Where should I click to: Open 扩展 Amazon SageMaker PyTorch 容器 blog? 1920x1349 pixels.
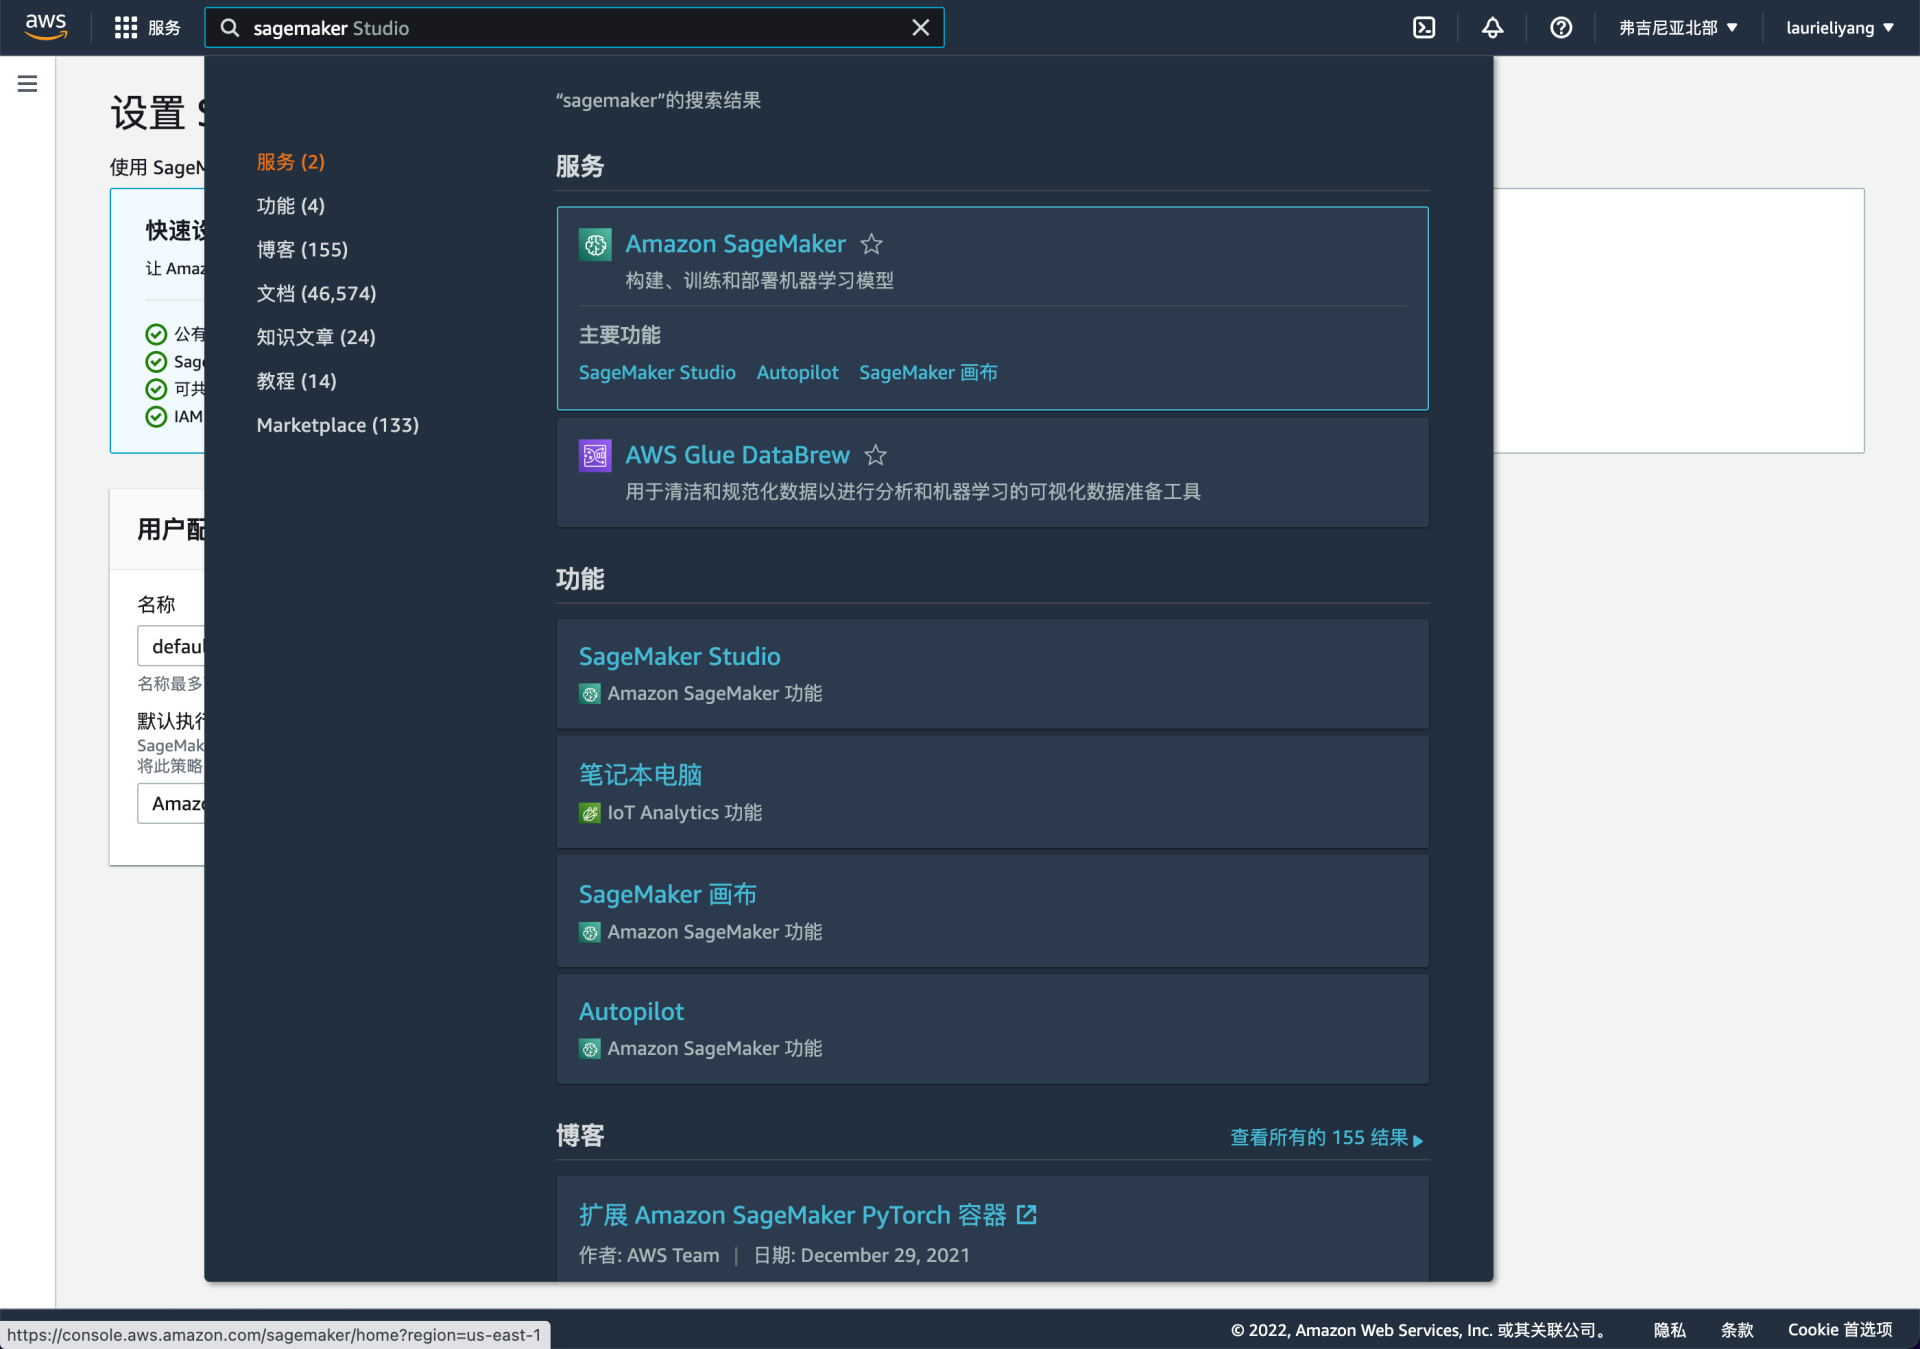pyautogui.click(x=792, y=1215)
